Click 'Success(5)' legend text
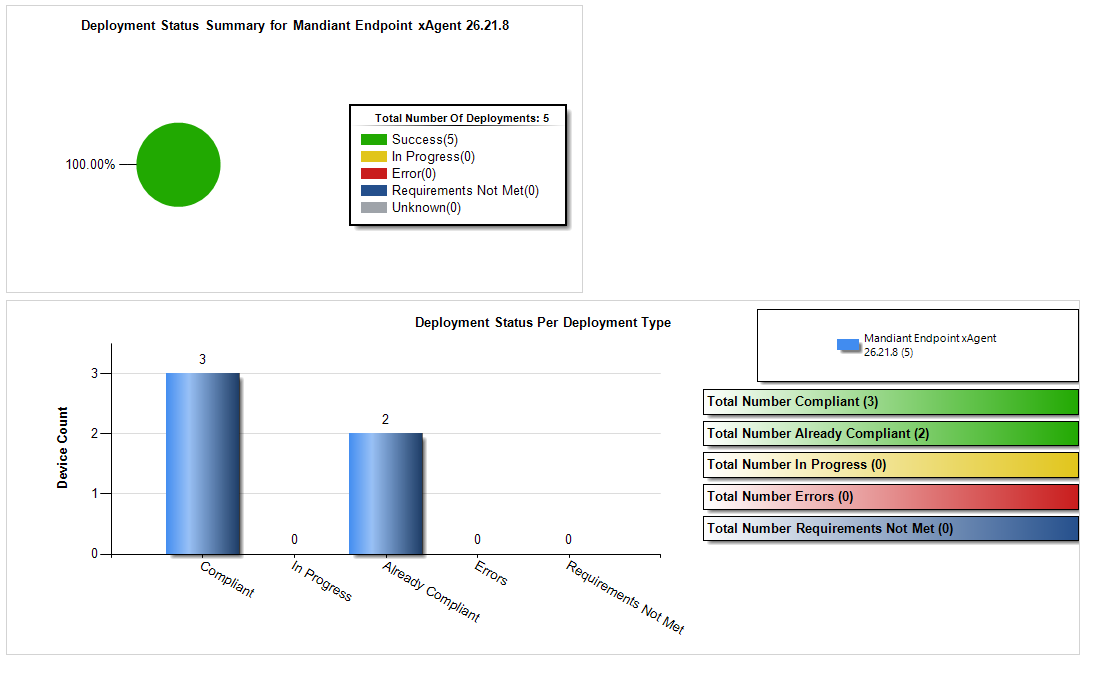The height and width of the screenshot is (674, 1099). coord(425,139)
